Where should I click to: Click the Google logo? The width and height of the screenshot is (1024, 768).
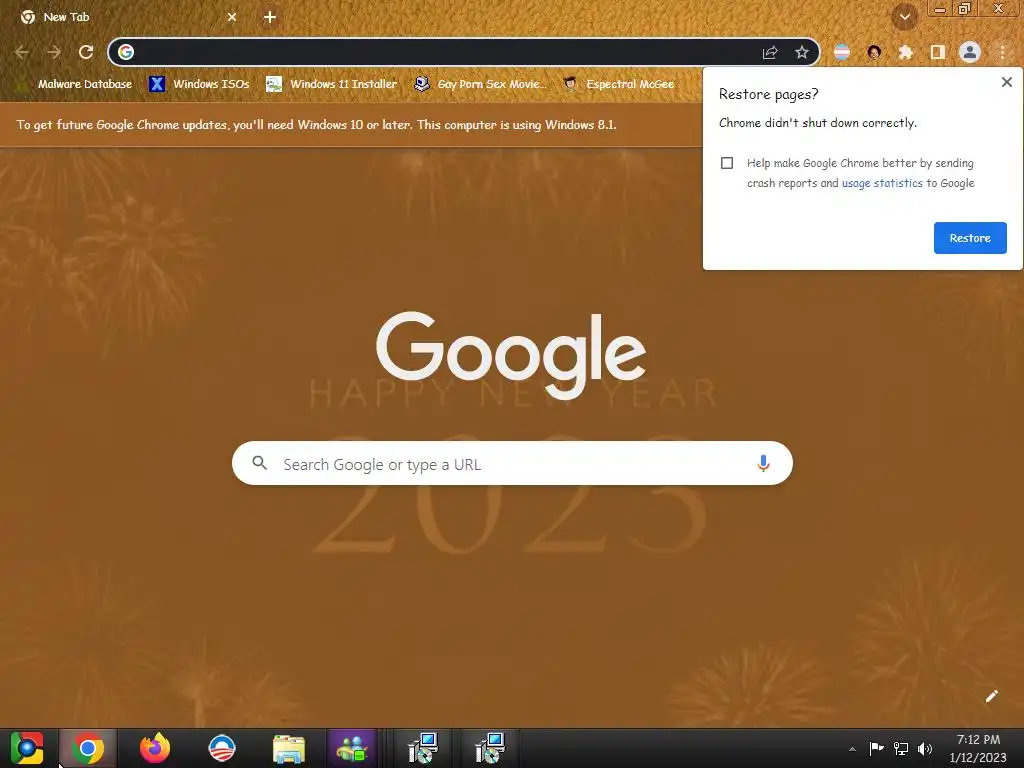tap(511, 355)
